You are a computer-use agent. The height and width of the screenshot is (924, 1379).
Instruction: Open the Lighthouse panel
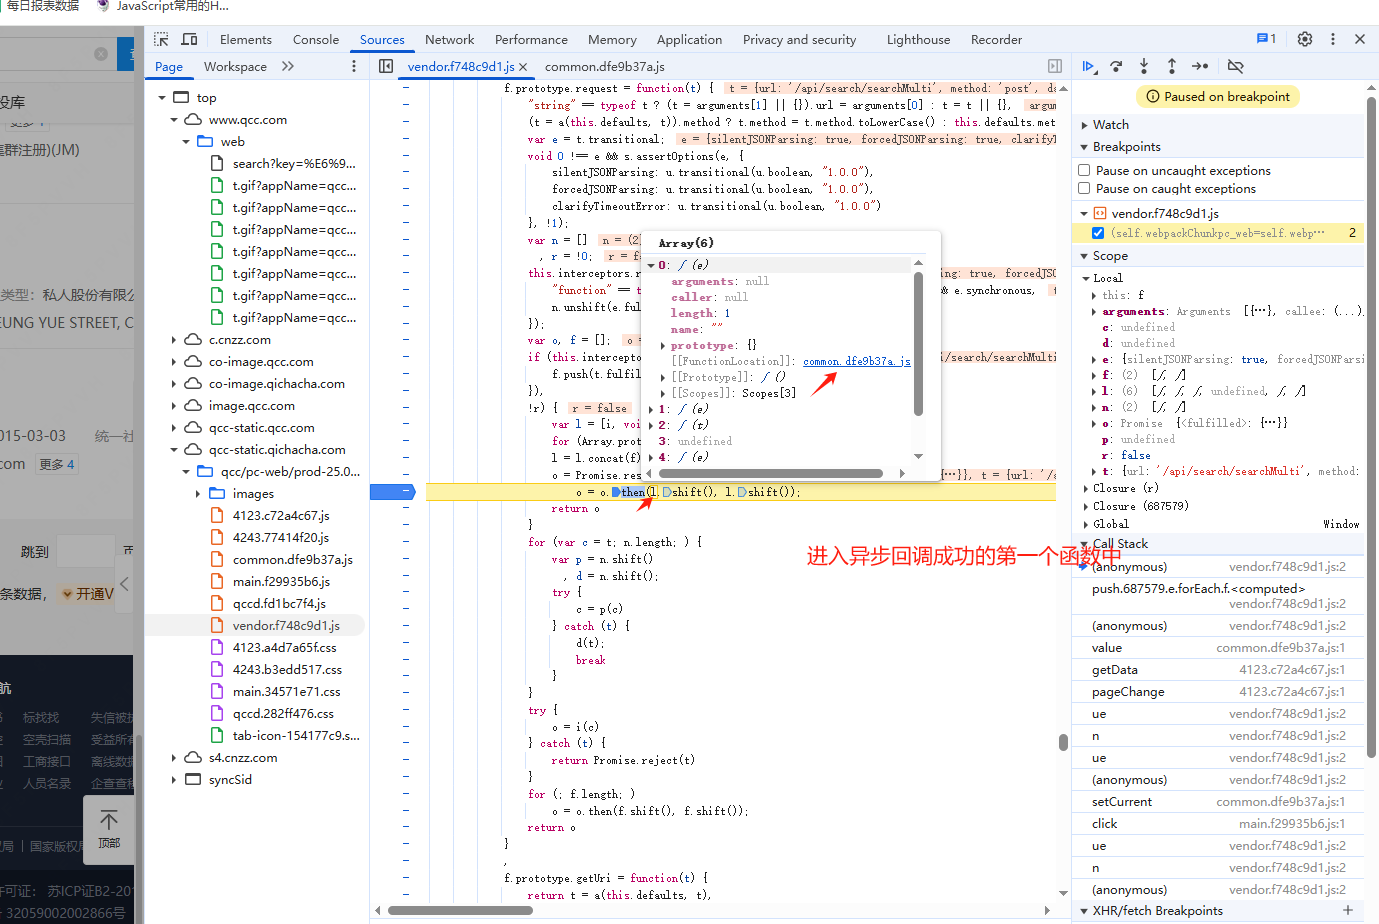(x=918, y=39)
